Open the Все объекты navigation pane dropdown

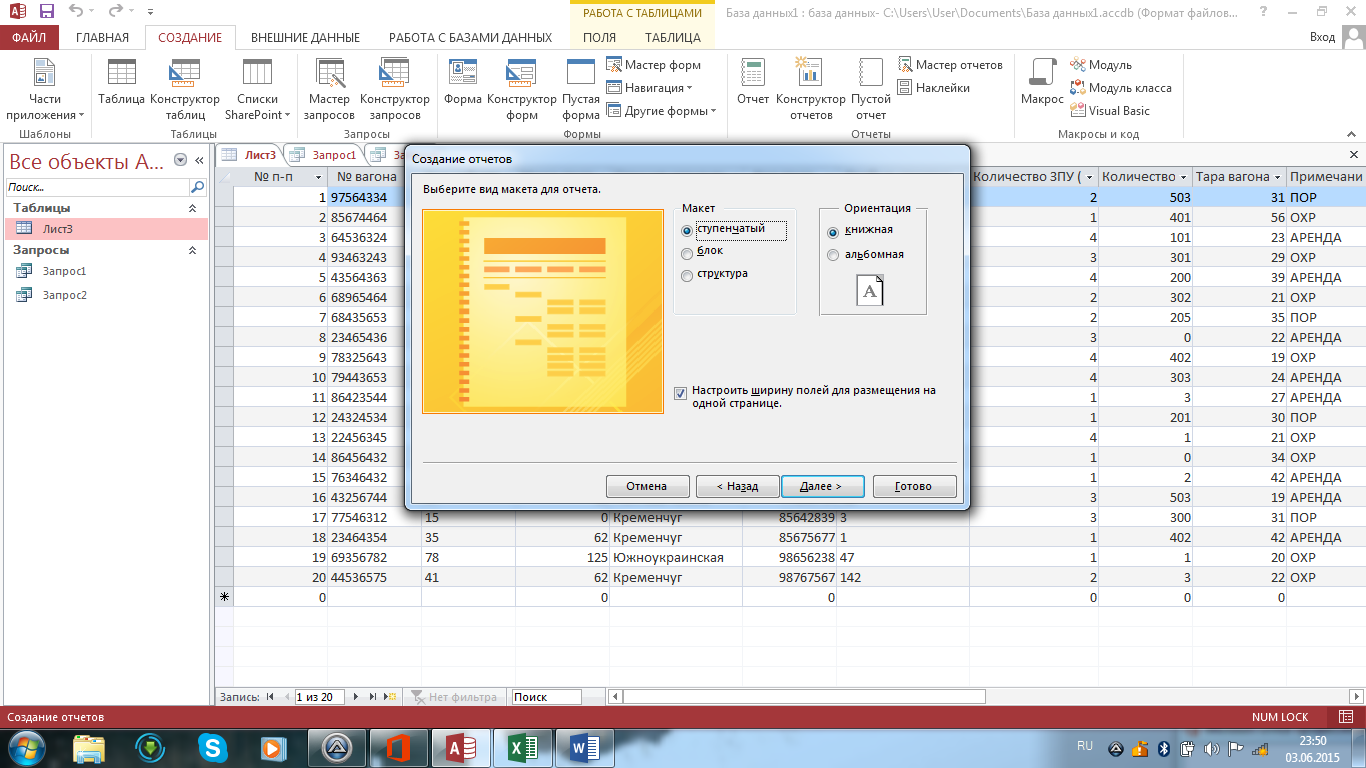[x=180, y=160]
